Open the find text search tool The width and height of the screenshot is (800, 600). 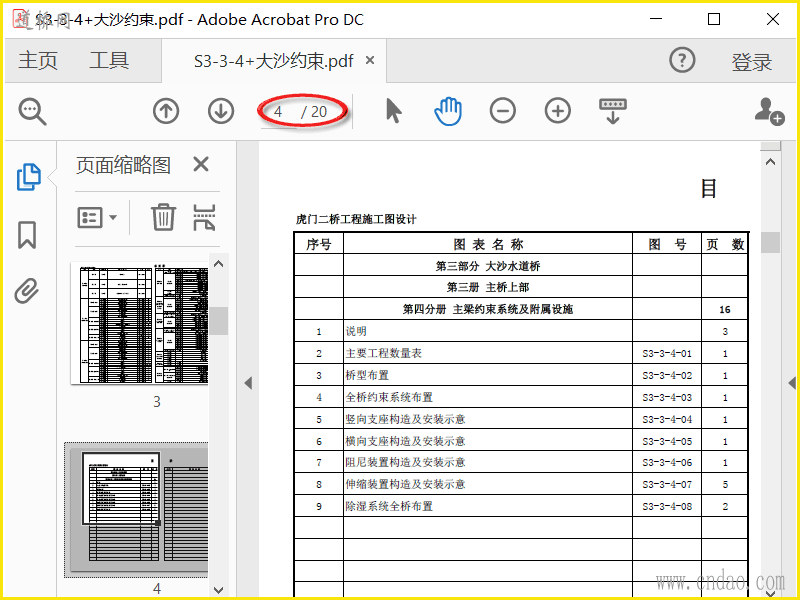point(33,111)
